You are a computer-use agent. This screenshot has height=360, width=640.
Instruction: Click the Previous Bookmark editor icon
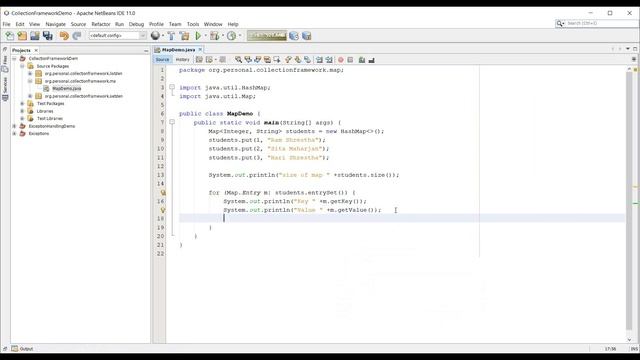289,60
